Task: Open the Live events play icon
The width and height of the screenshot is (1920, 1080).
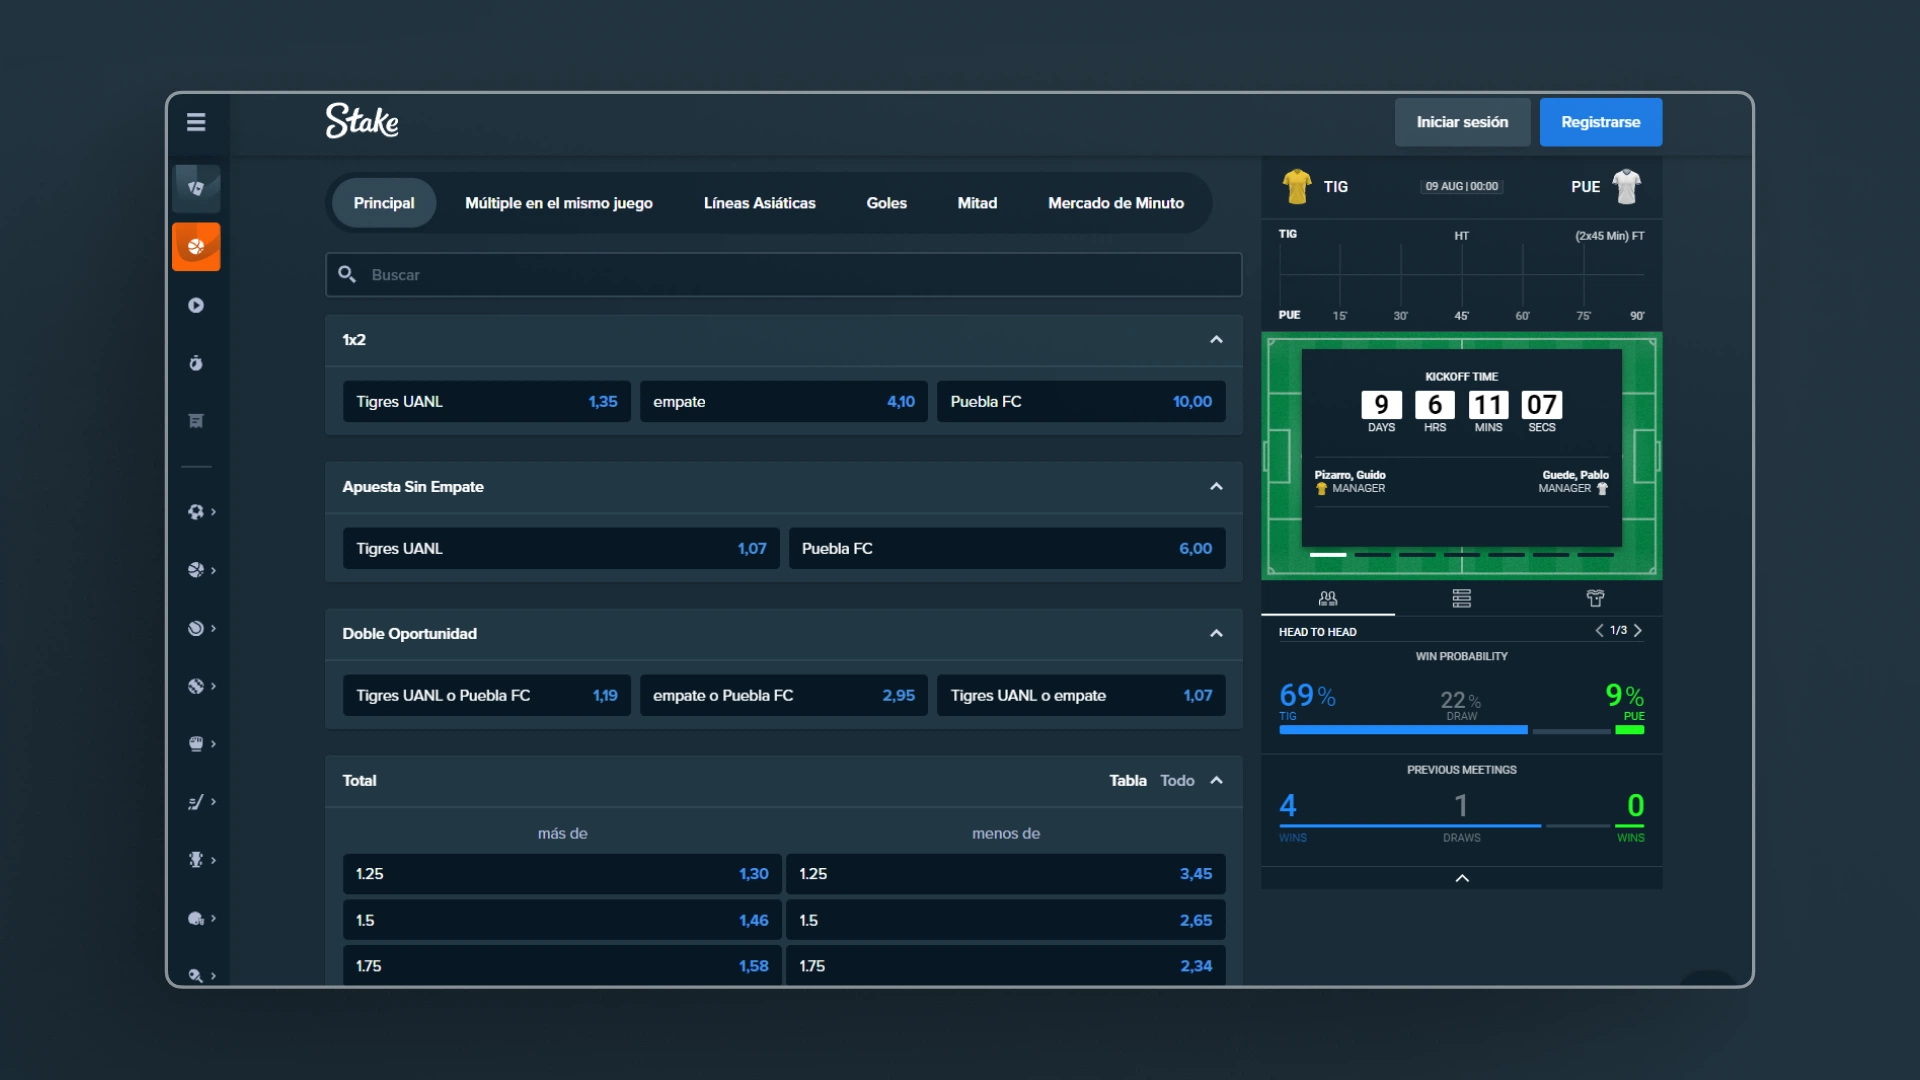Action: click(196, 305)
